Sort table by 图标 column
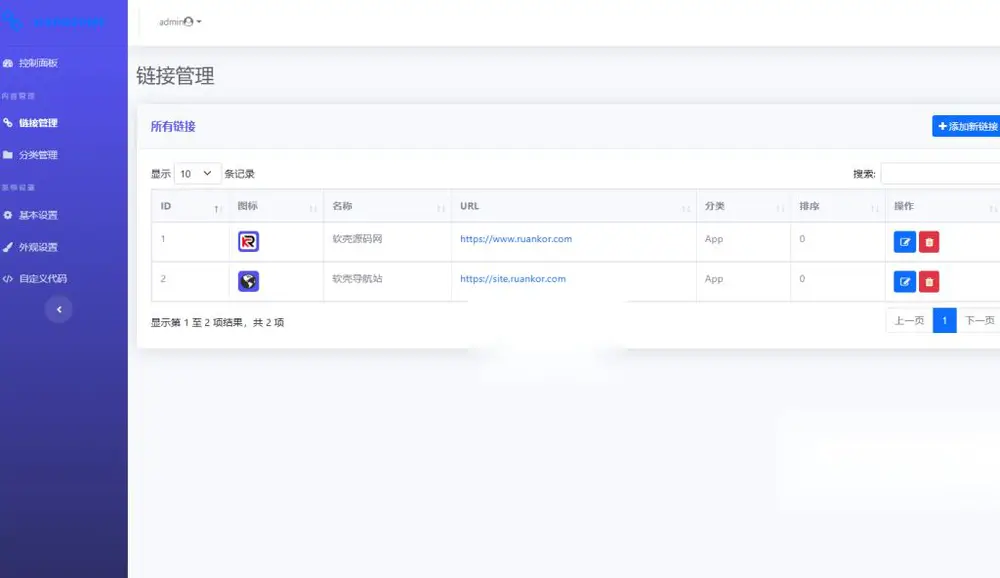Viewport: 1000px width, 578px height. click(x=276, y=206)
